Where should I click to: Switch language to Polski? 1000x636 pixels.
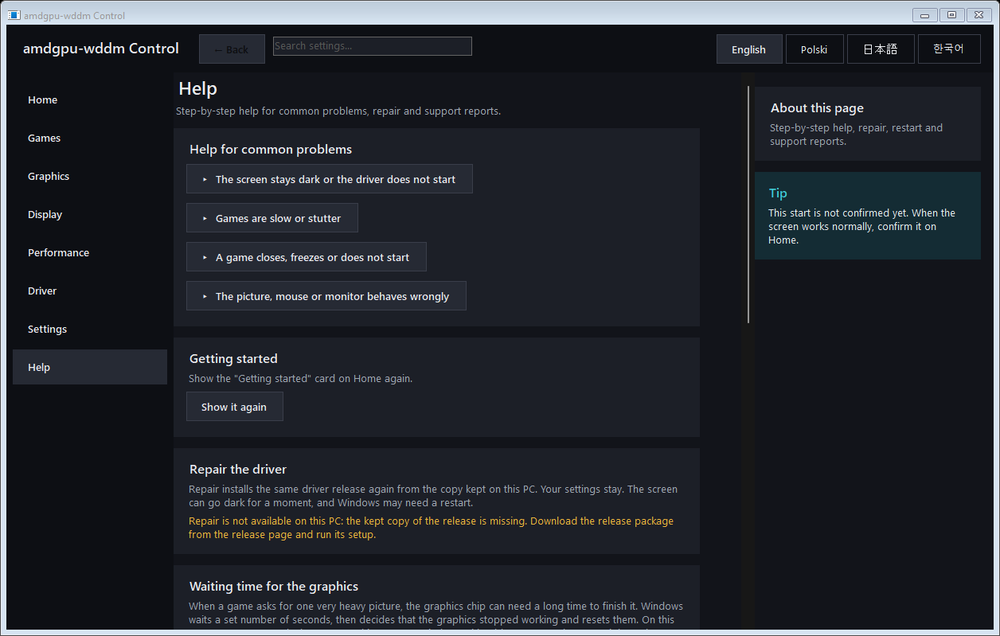(x=814, y=49)
